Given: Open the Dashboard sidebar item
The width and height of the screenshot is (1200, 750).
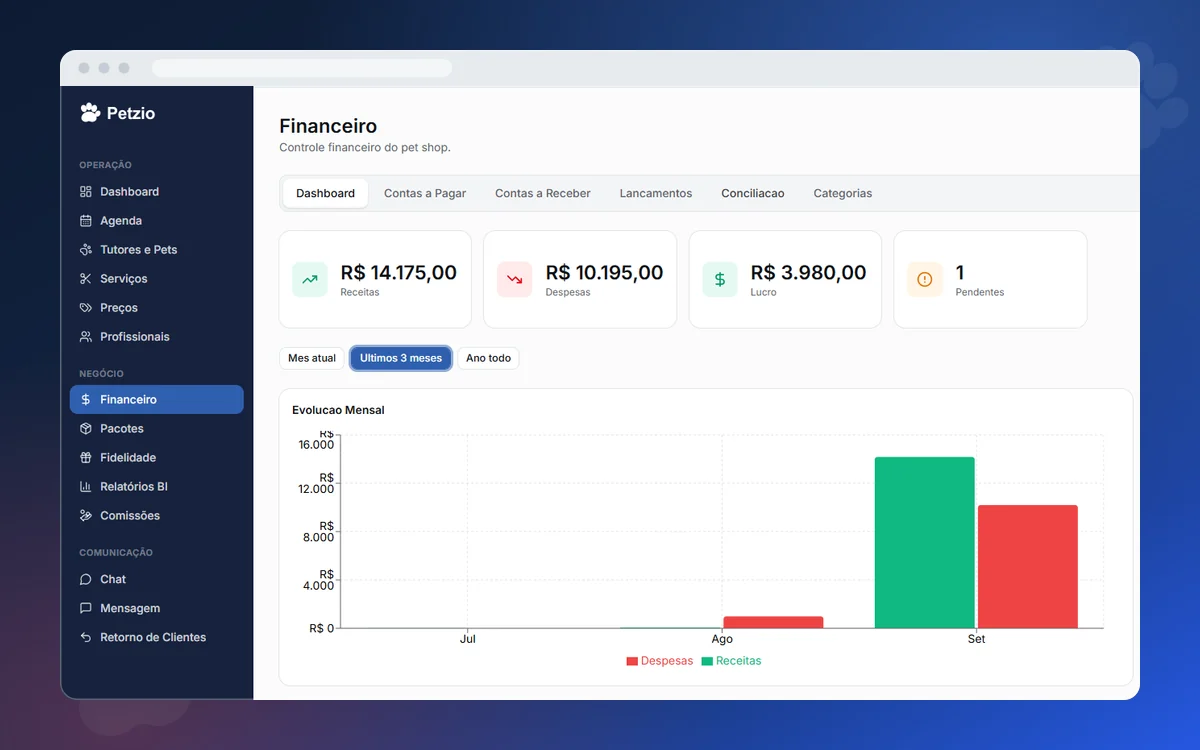Looking at the screenshot, I should pyautogui.click(x=156, y=192).
